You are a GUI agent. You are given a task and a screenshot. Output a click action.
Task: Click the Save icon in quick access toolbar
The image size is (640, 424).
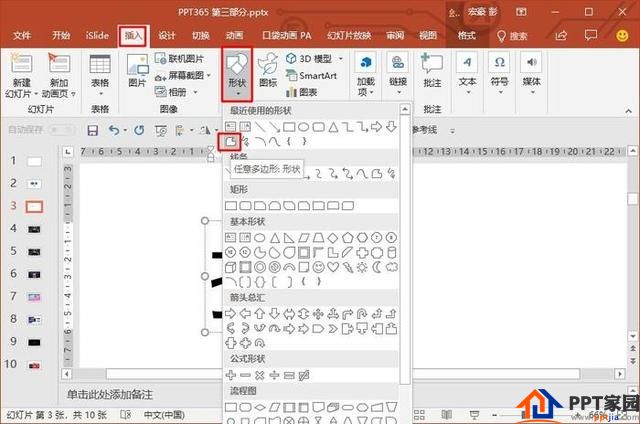point(93,130)
